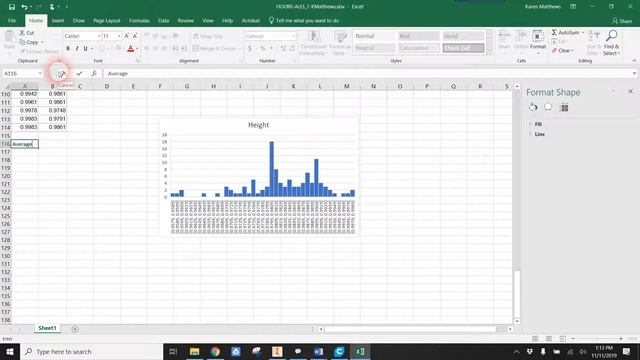640x360 pixels.
Task: Click the accounting dollar sign icon
Action: (250, 49)
